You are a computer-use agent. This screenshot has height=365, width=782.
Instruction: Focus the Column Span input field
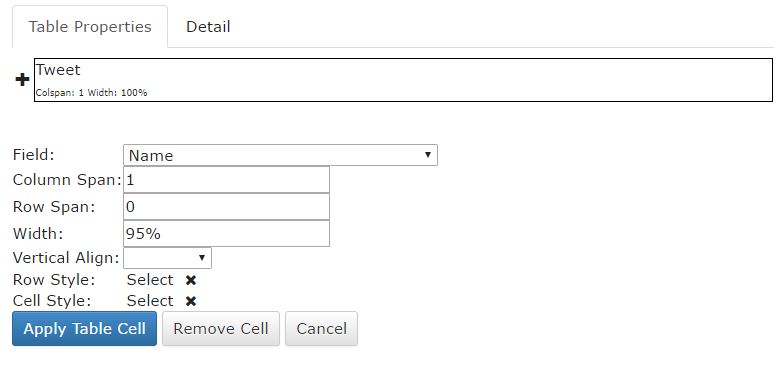226,180
